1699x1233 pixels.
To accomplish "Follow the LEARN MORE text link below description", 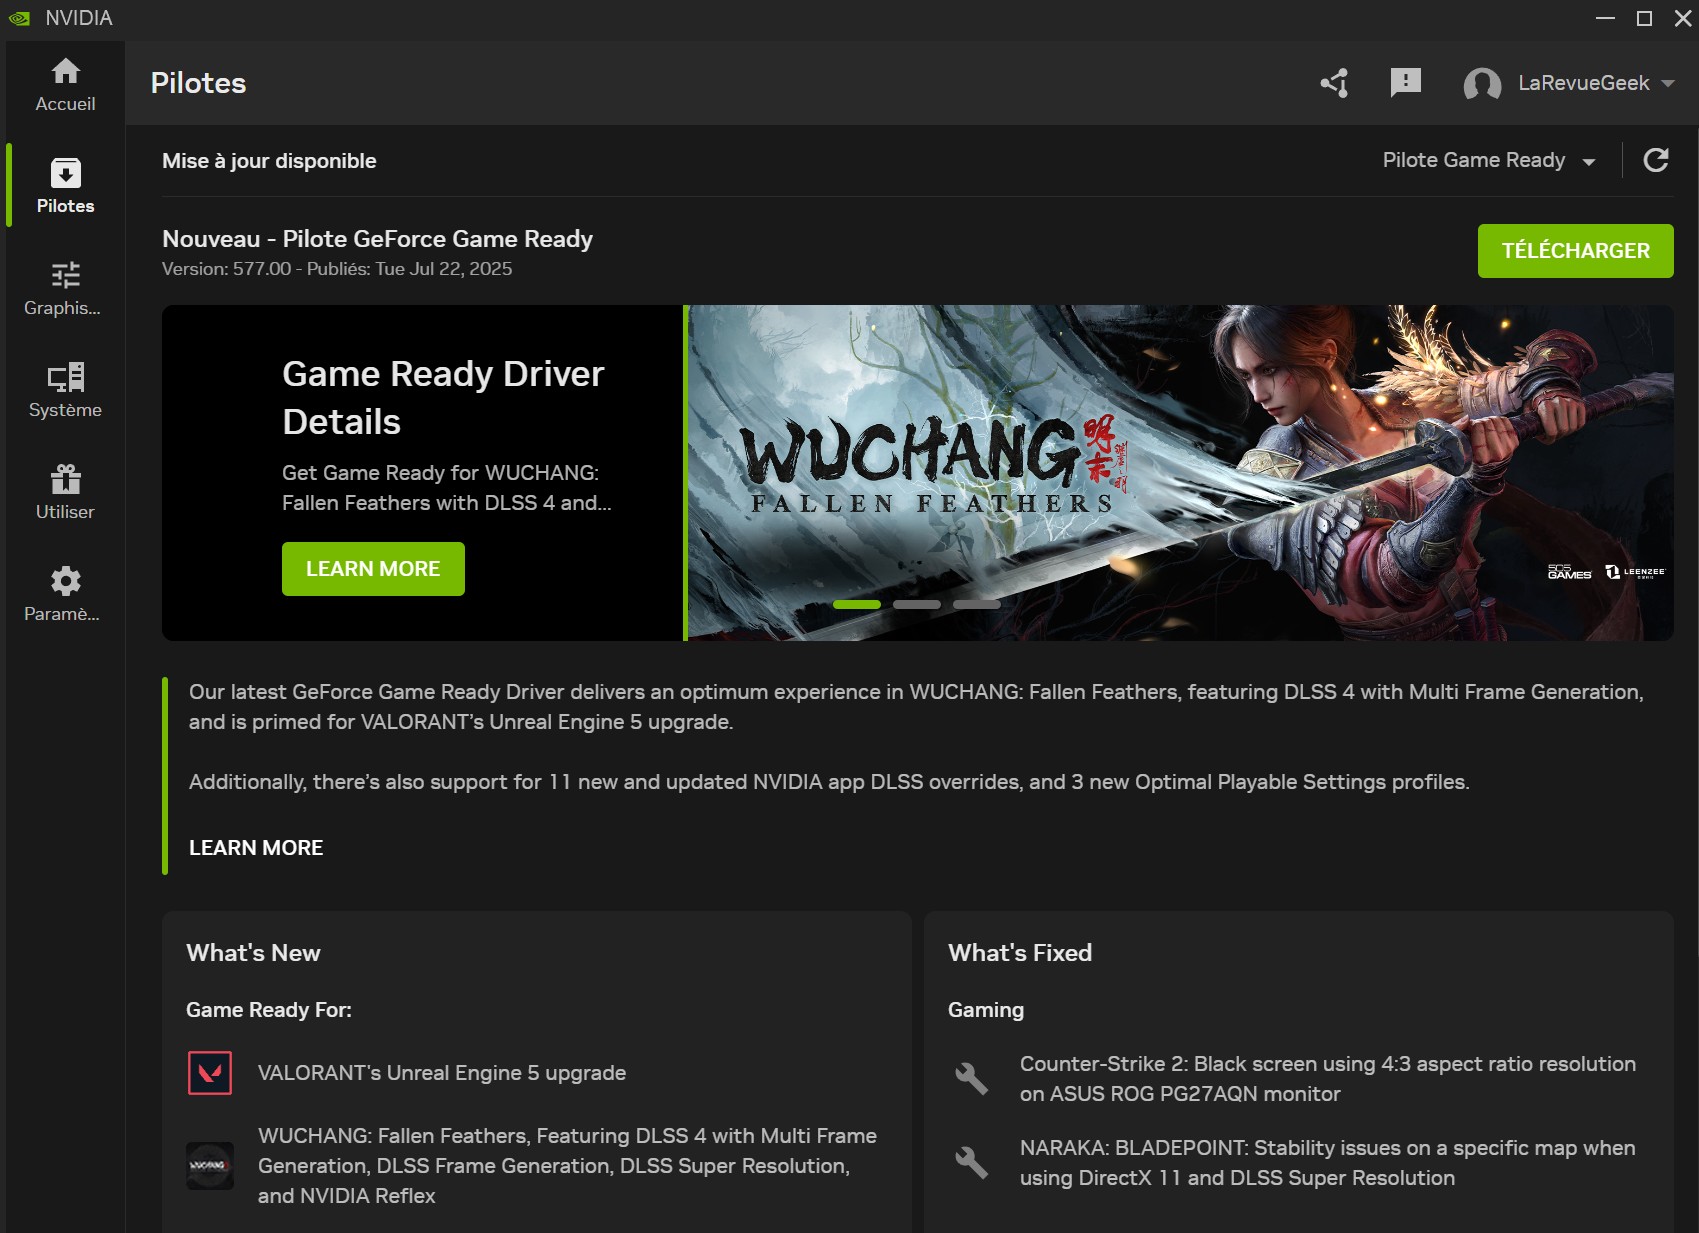I will (x=256, y=848).
